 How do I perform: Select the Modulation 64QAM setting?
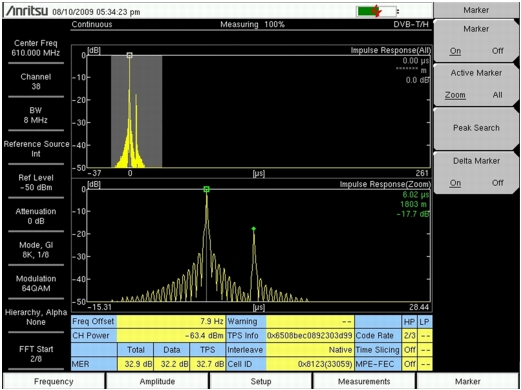[x=36, y=284]
